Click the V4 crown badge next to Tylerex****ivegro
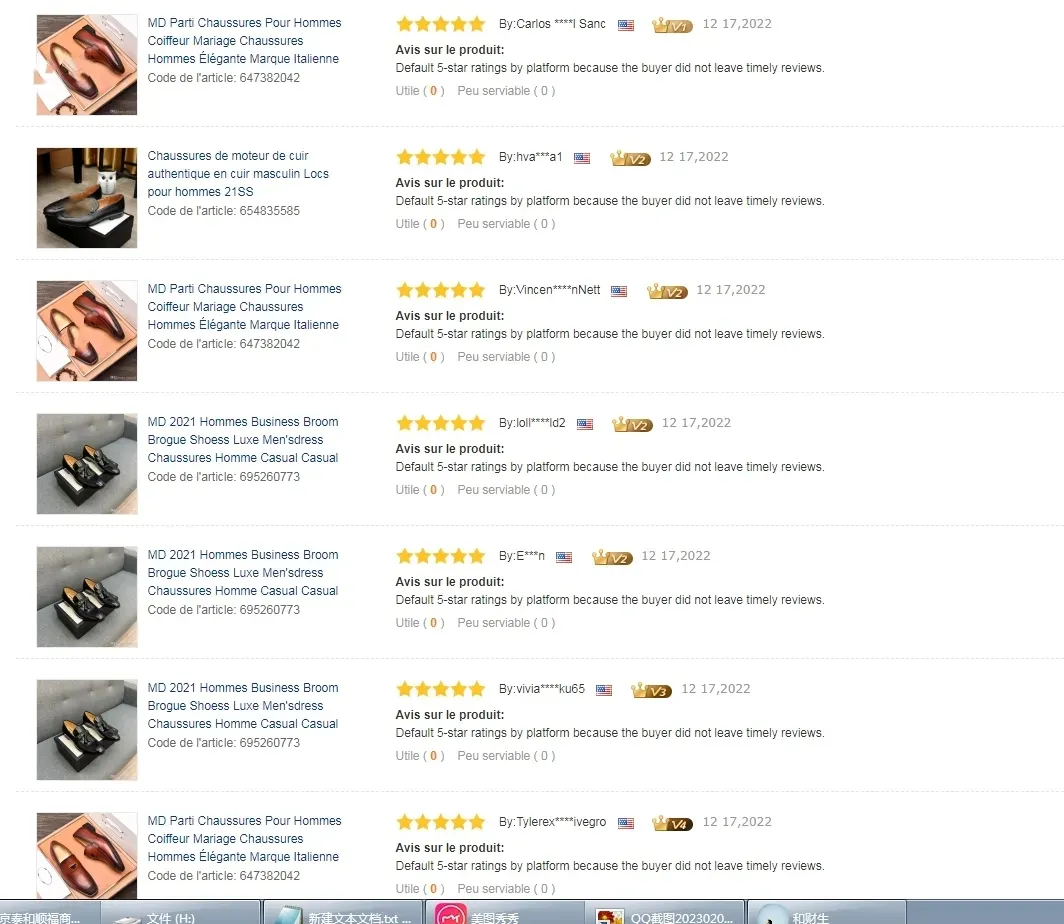 click(672, 823)
